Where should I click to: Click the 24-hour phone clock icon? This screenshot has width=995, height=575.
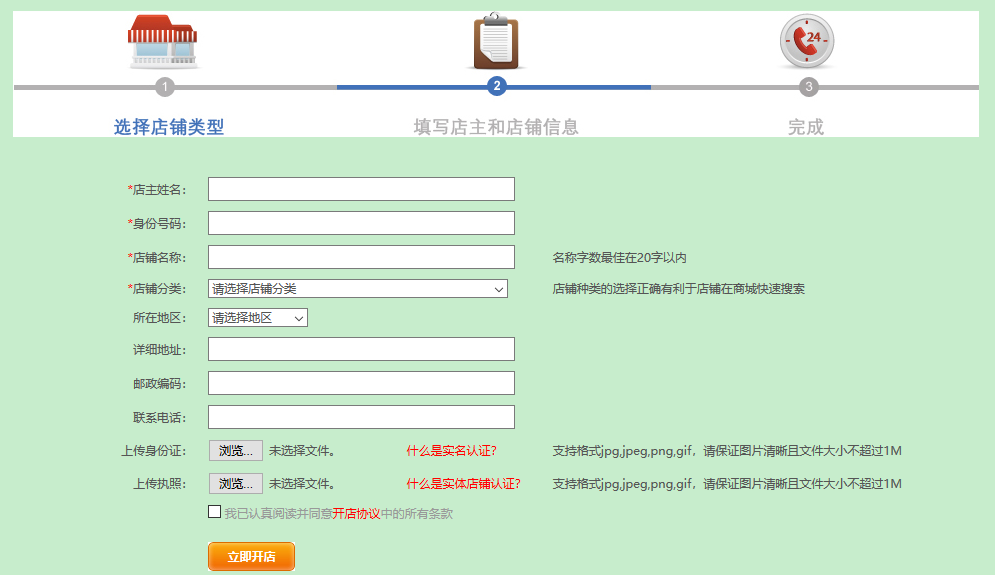(x=806, y=42)
